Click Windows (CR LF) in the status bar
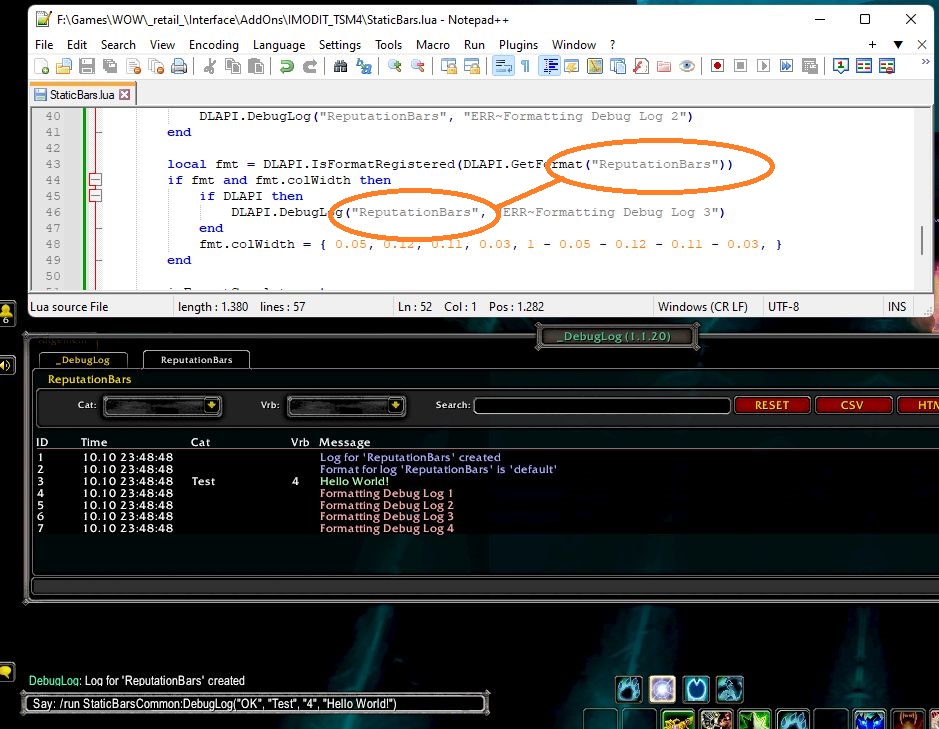This screenshot has width=939, height=729. [x=702, y=307]
